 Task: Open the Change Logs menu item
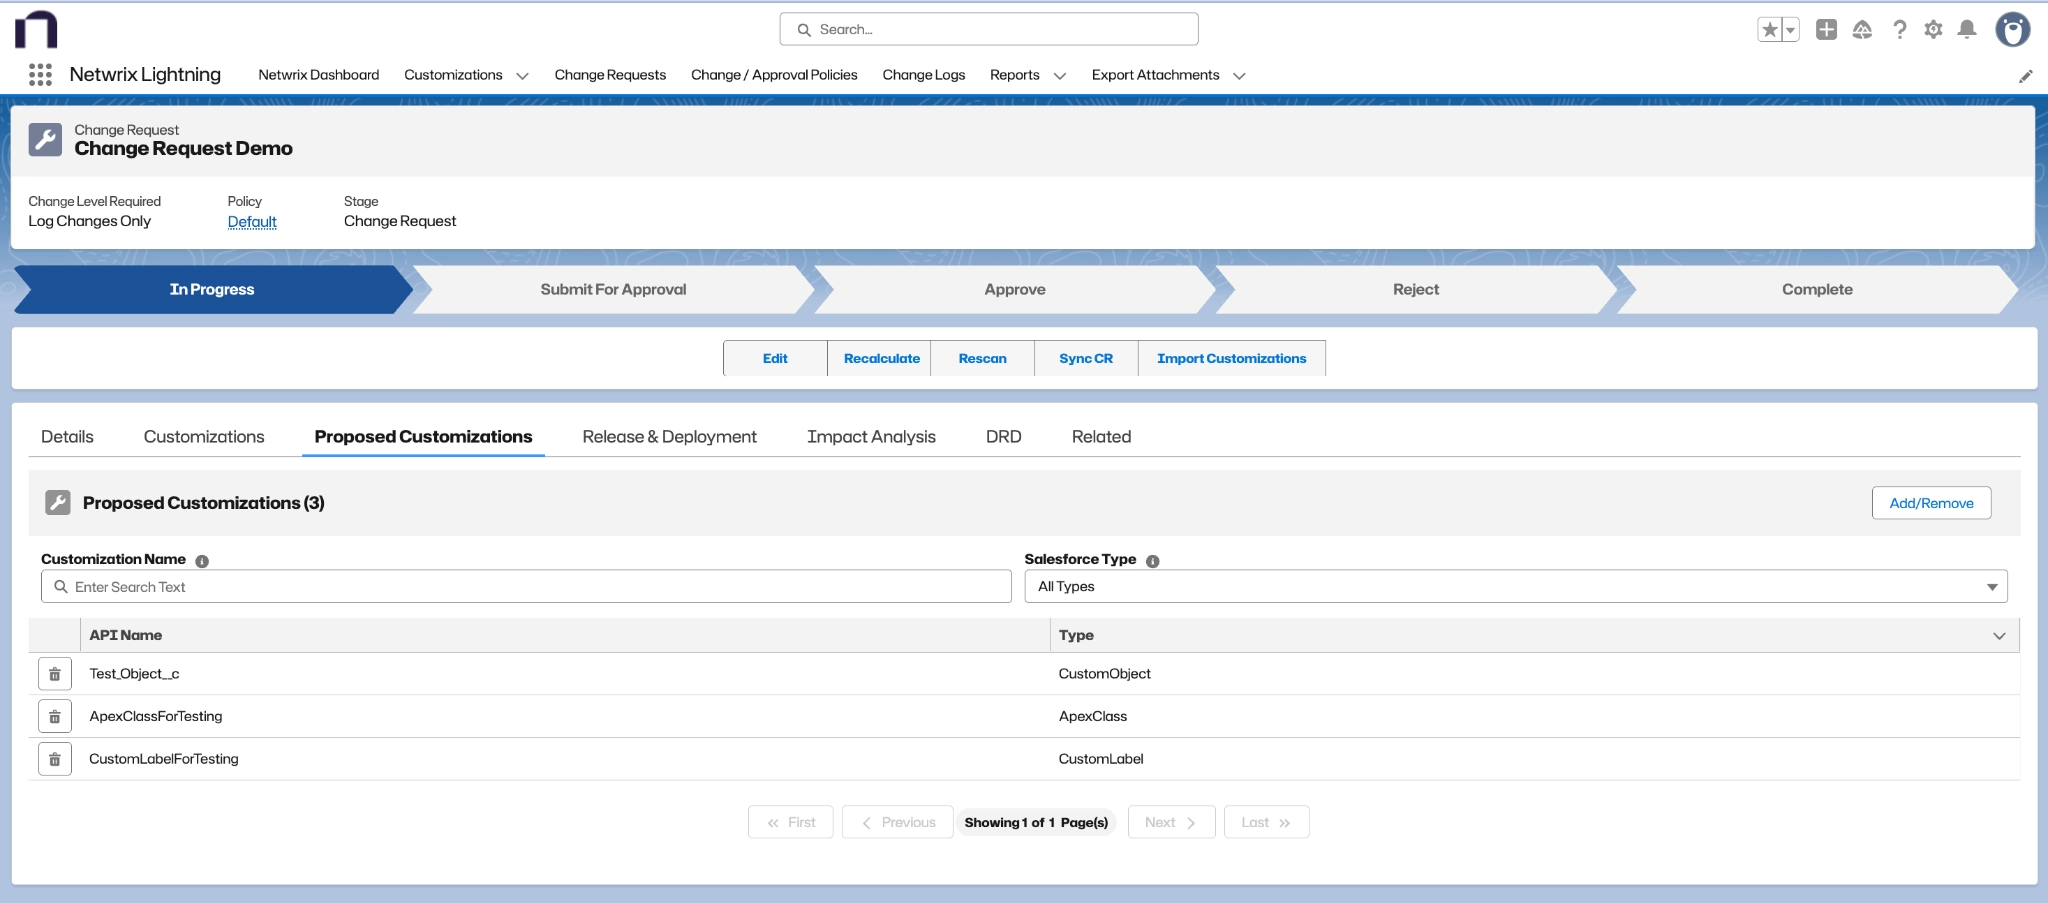pos(923,75)
